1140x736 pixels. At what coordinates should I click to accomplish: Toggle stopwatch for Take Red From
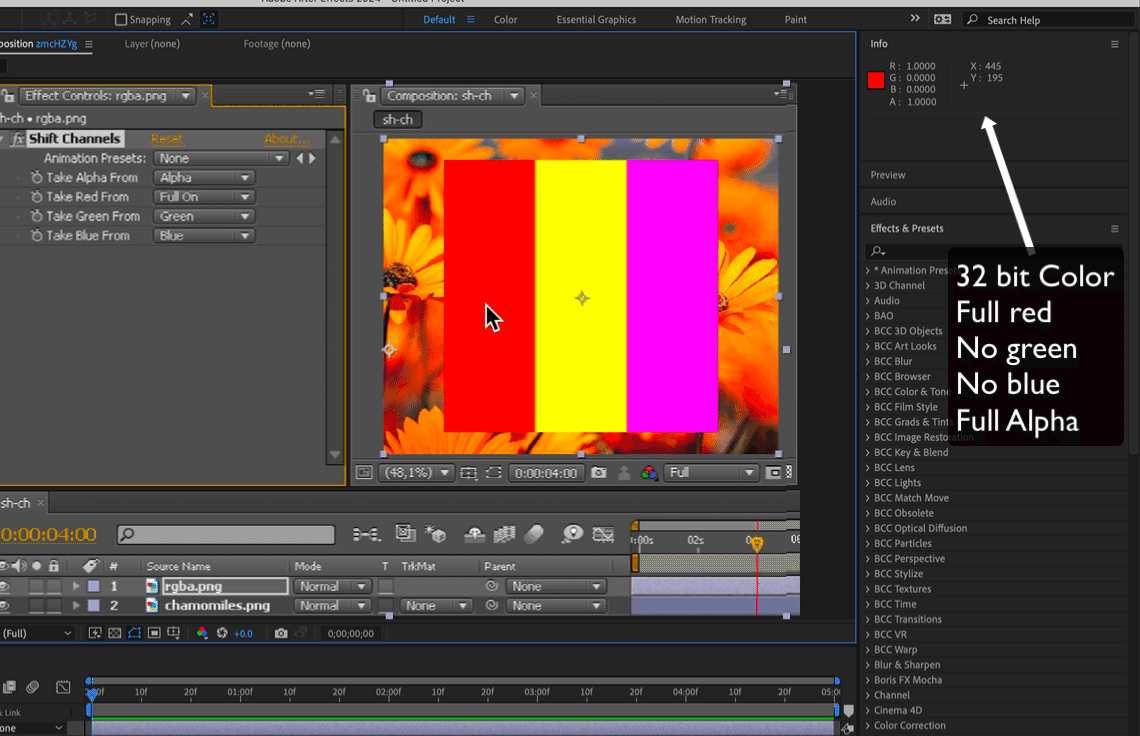(36, 197)
